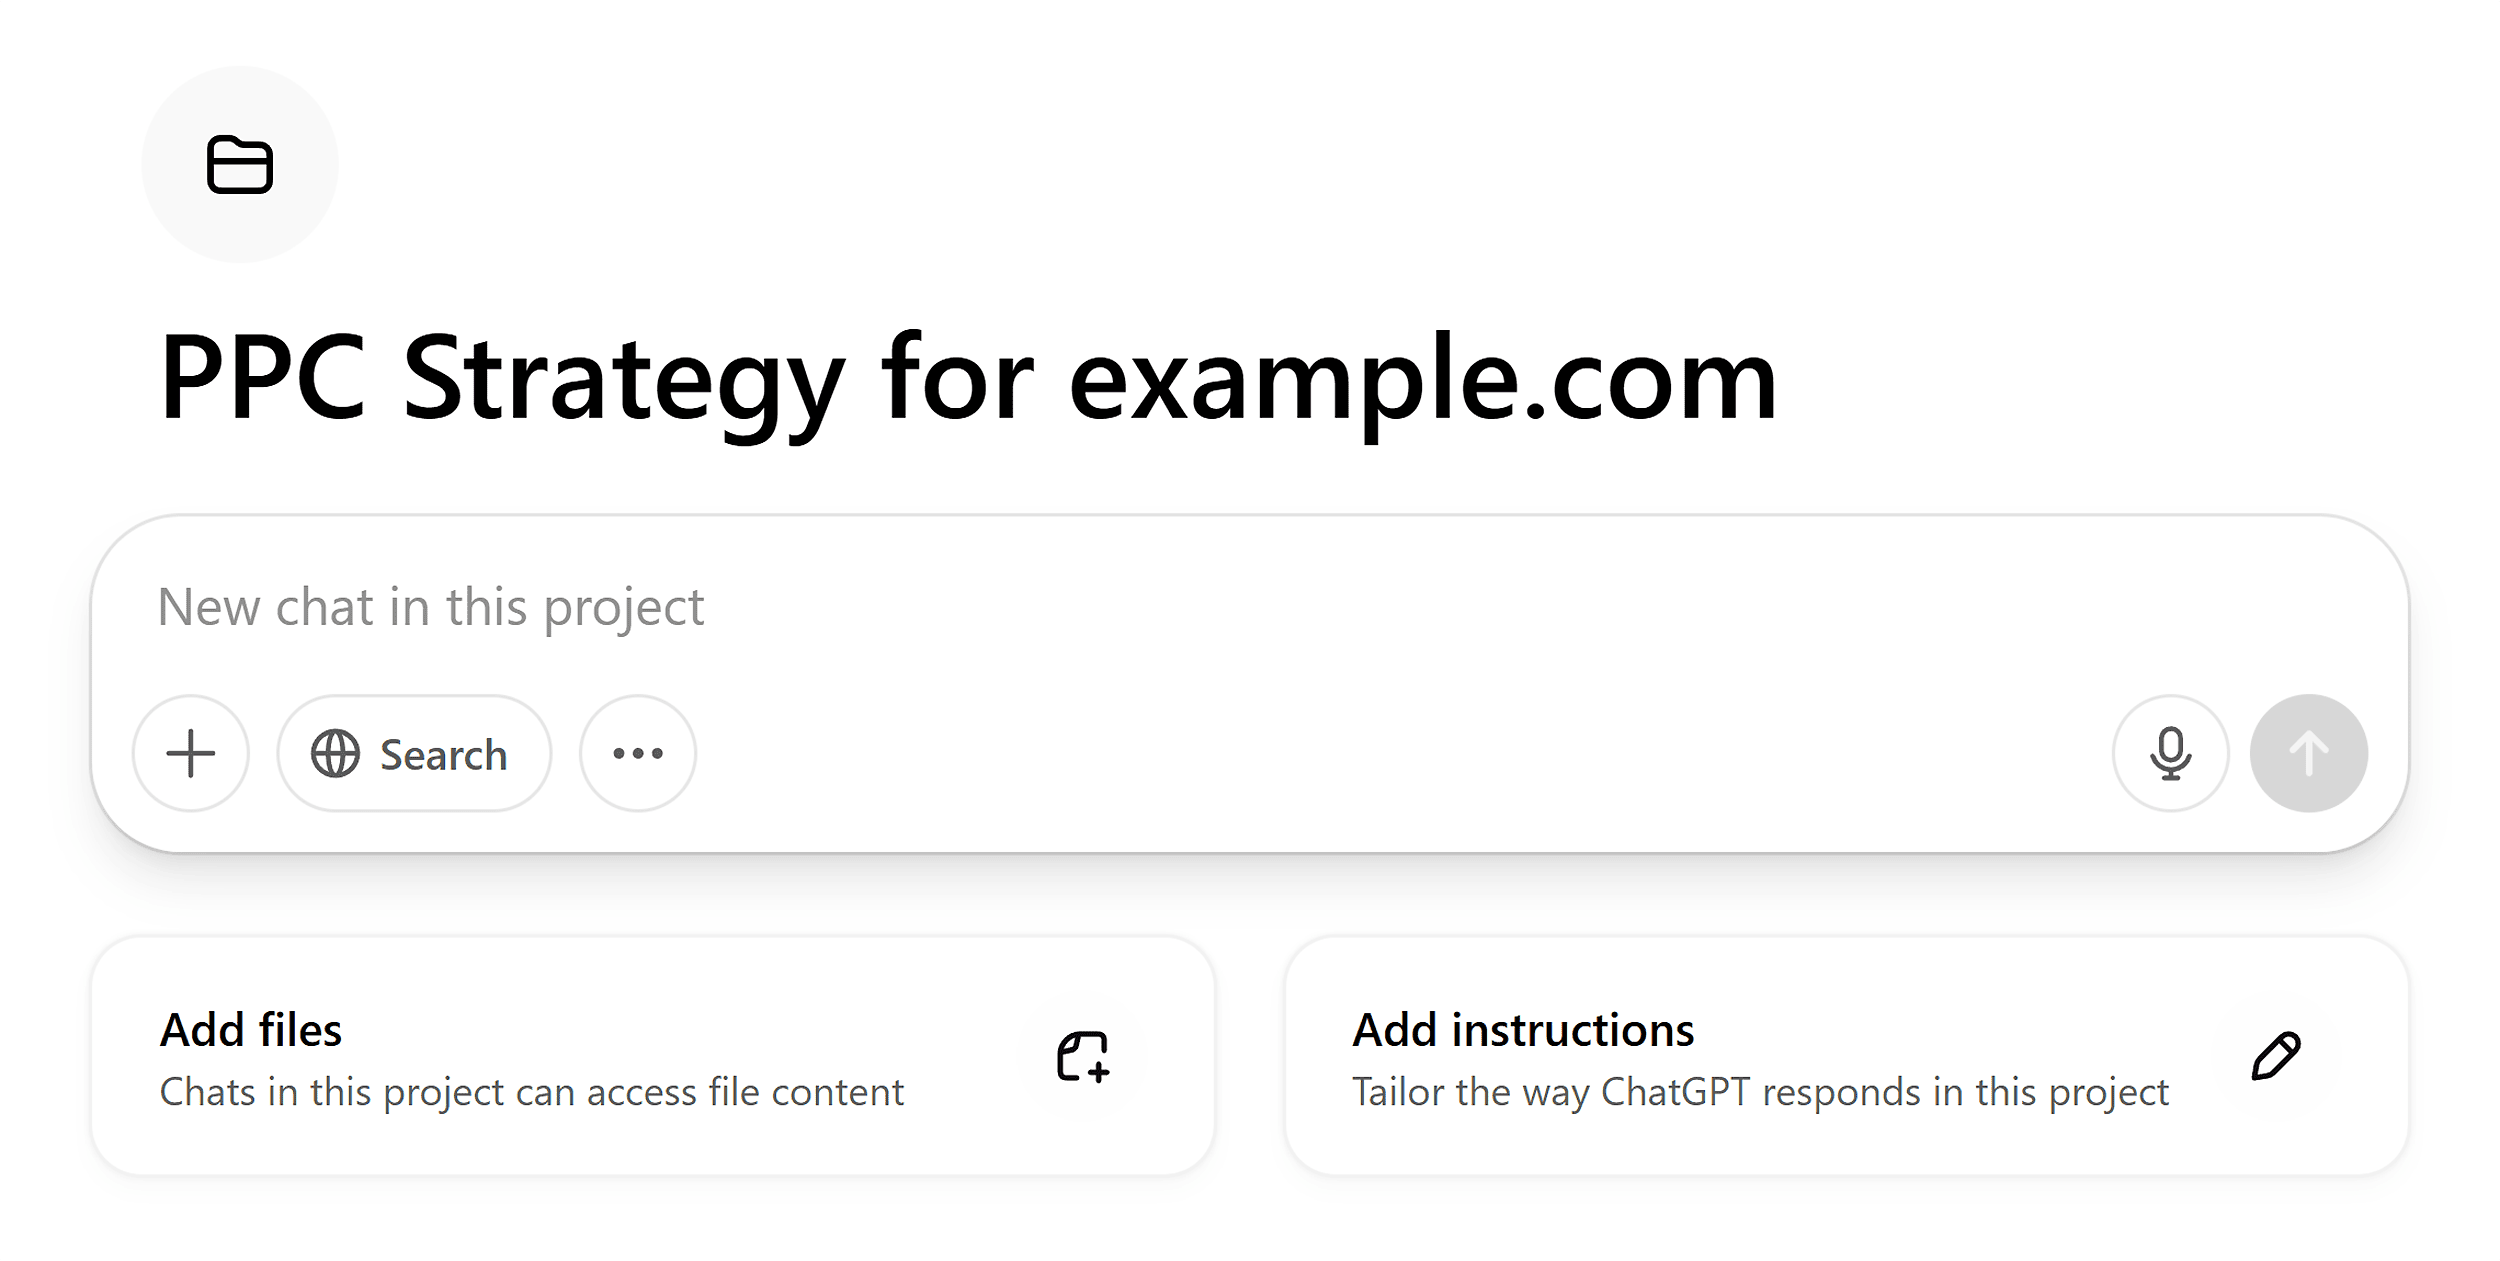Open the project folder icon

coord(240,164)
